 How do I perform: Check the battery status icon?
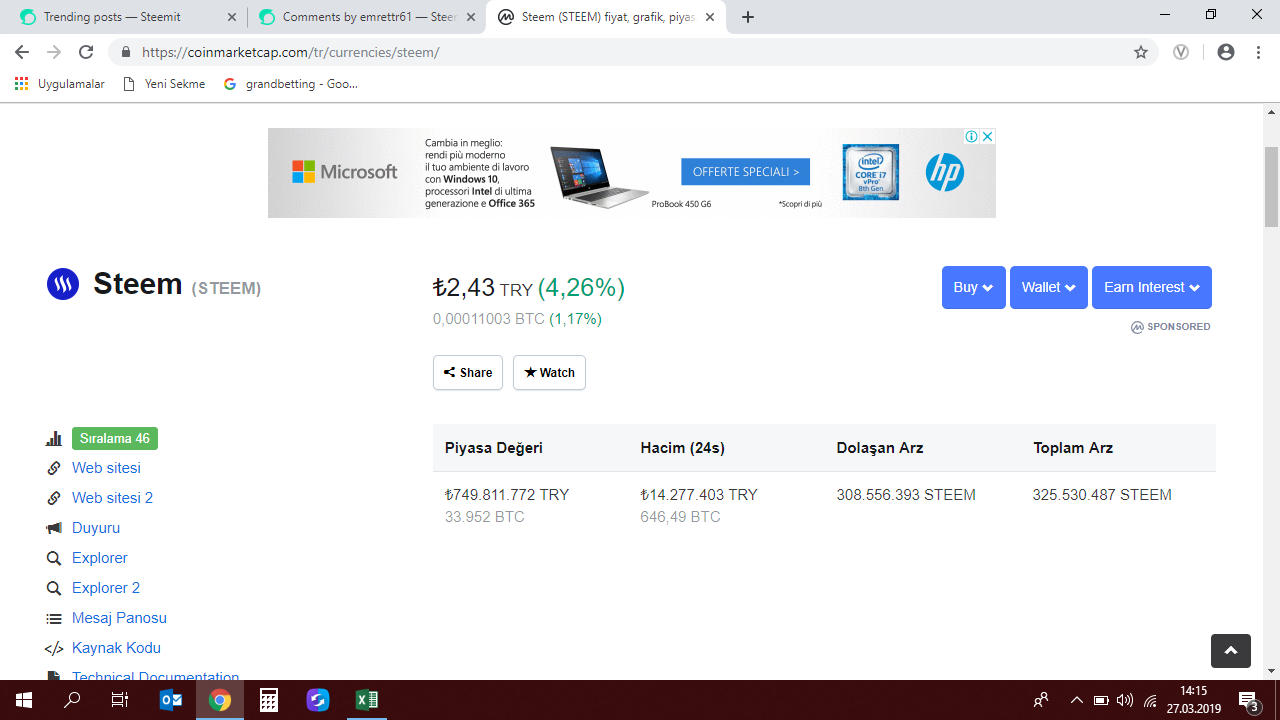[x=1101, y=700]
